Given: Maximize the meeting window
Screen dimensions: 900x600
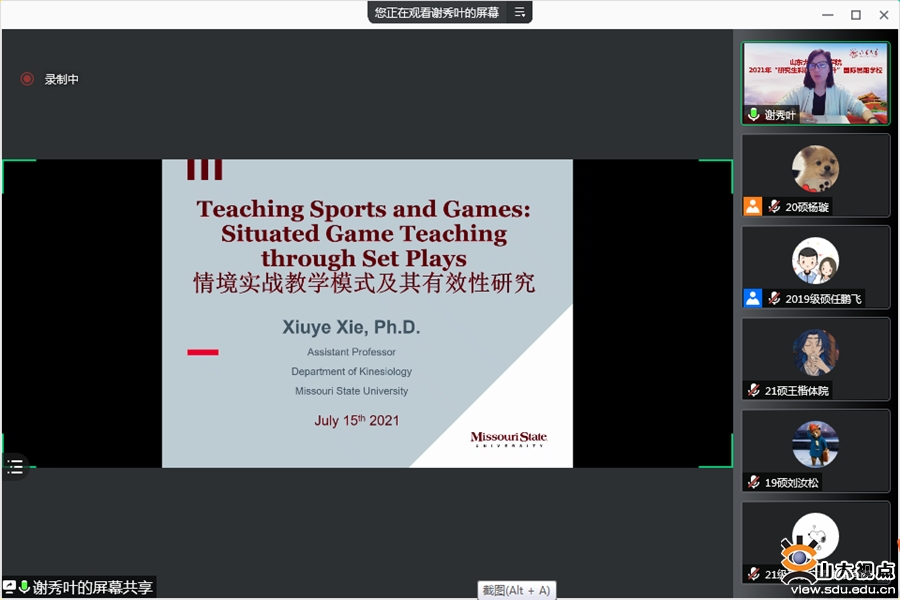Looking at the screenshot, I should 855,14.
